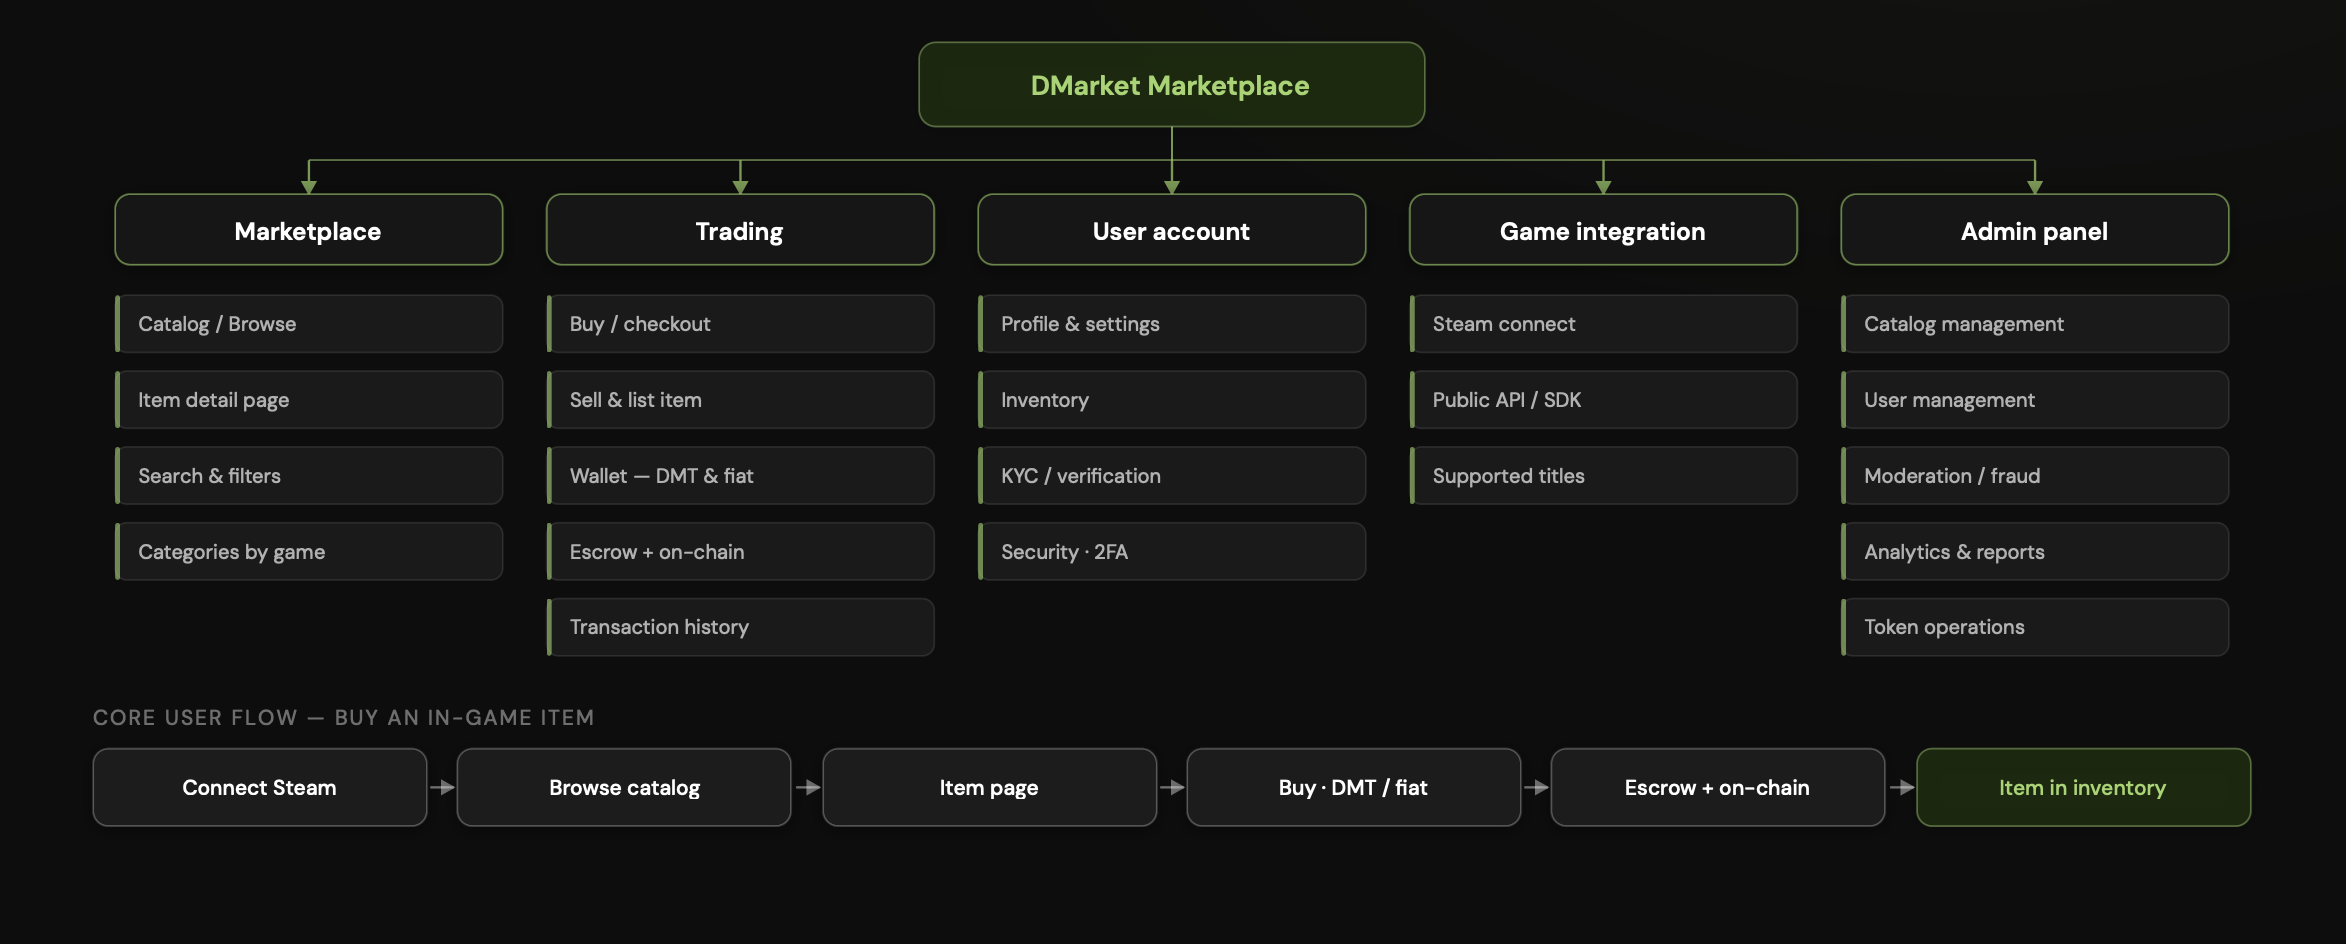Select "Sell & list item" entry
This screenshot has height=944, width=2346.
[x=741, y=400]
